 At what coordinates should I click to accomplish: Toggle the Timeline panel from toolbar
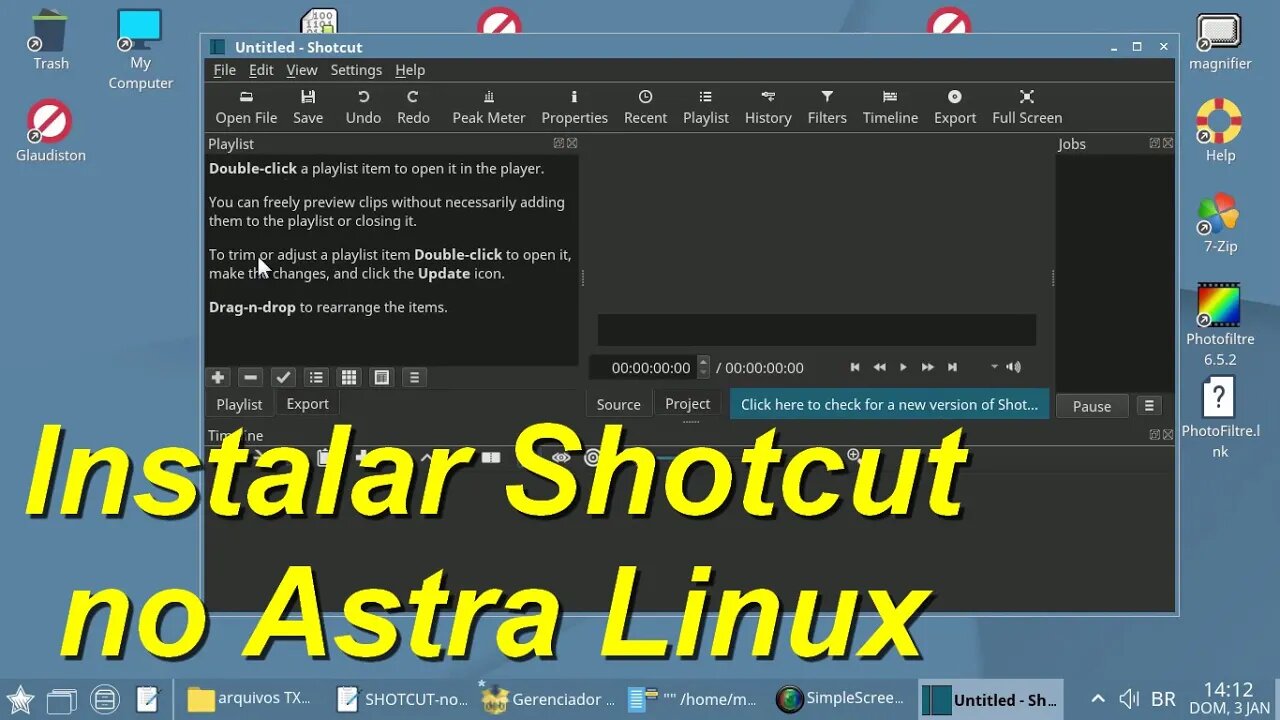[x=890, y=107]
